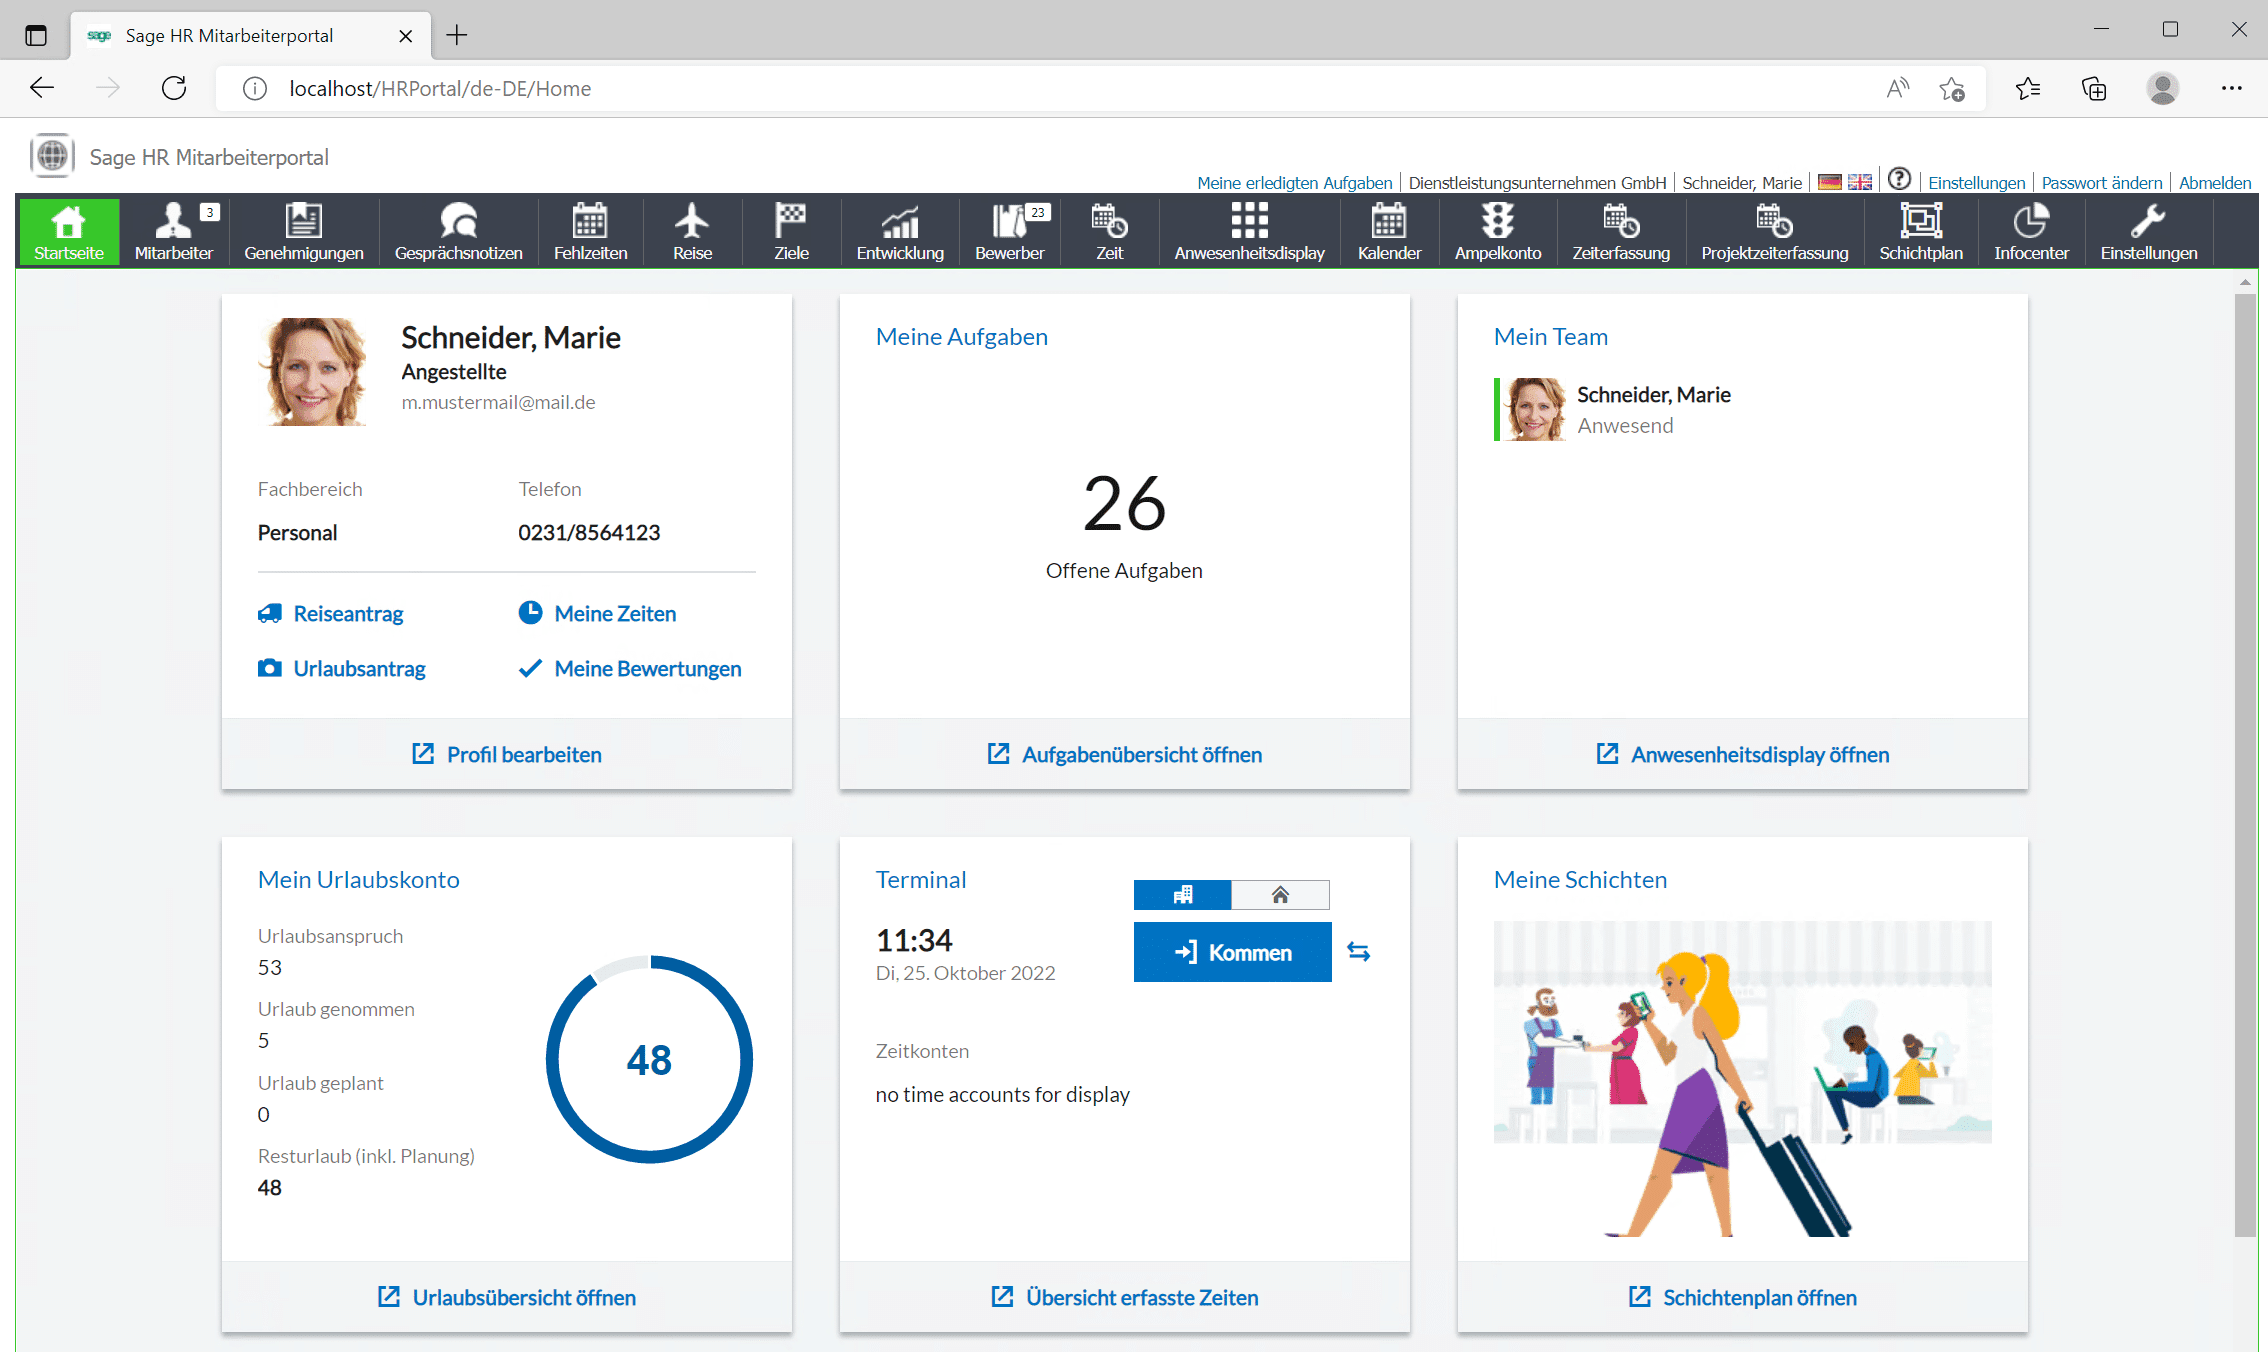Click the swap arrows next to Kommen
This screenshot has width=2268, height=1352.
(1358, 952)
